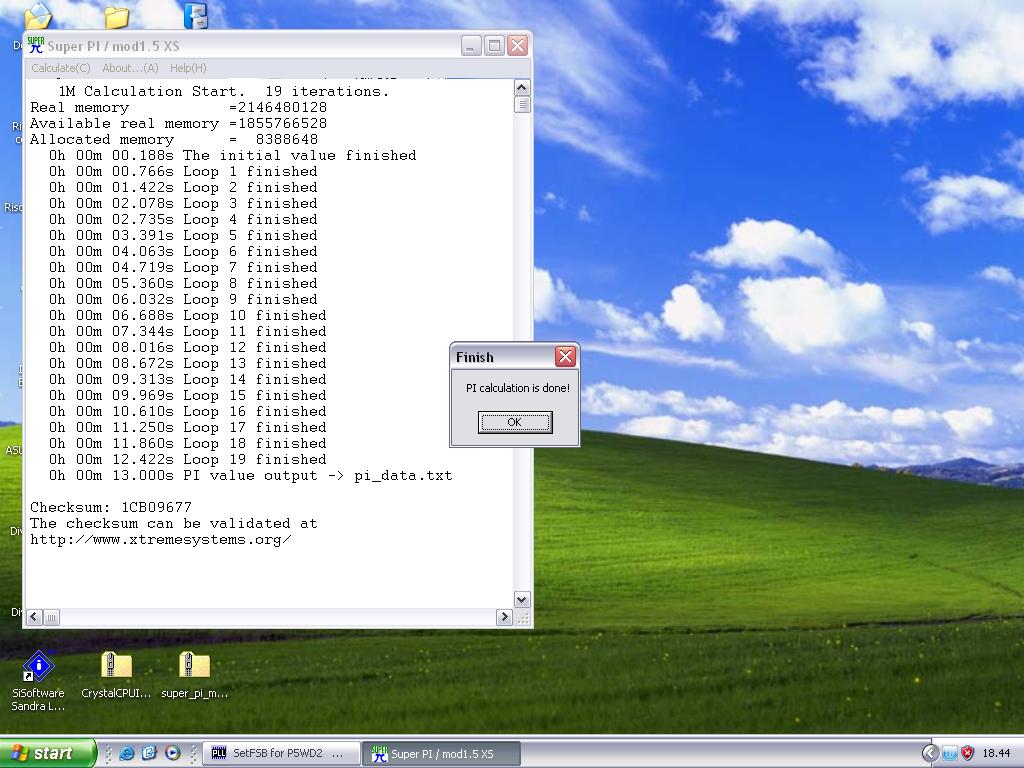This screenshot has height=768, width=1024.
Task: Click the 'Loop 9 finished' line
Action: [x=183, y=300]
